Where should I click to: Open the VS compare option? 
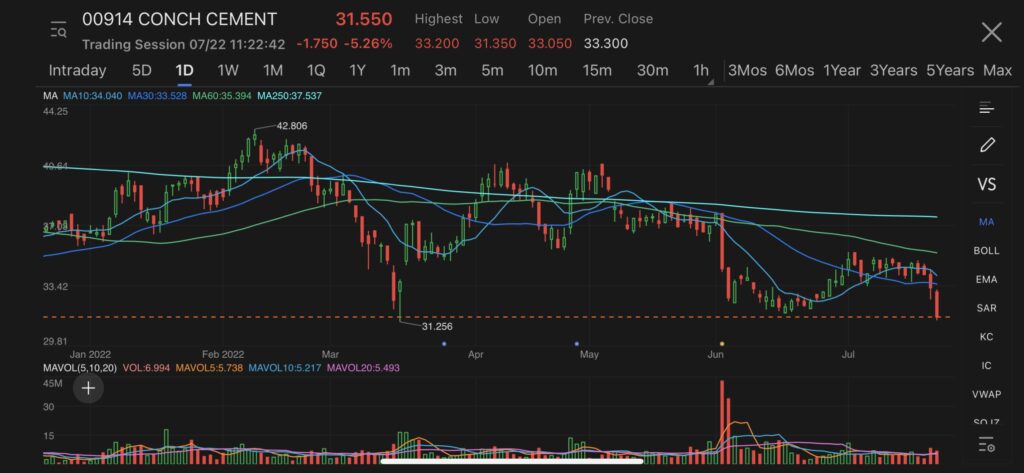tap(986, 185)
